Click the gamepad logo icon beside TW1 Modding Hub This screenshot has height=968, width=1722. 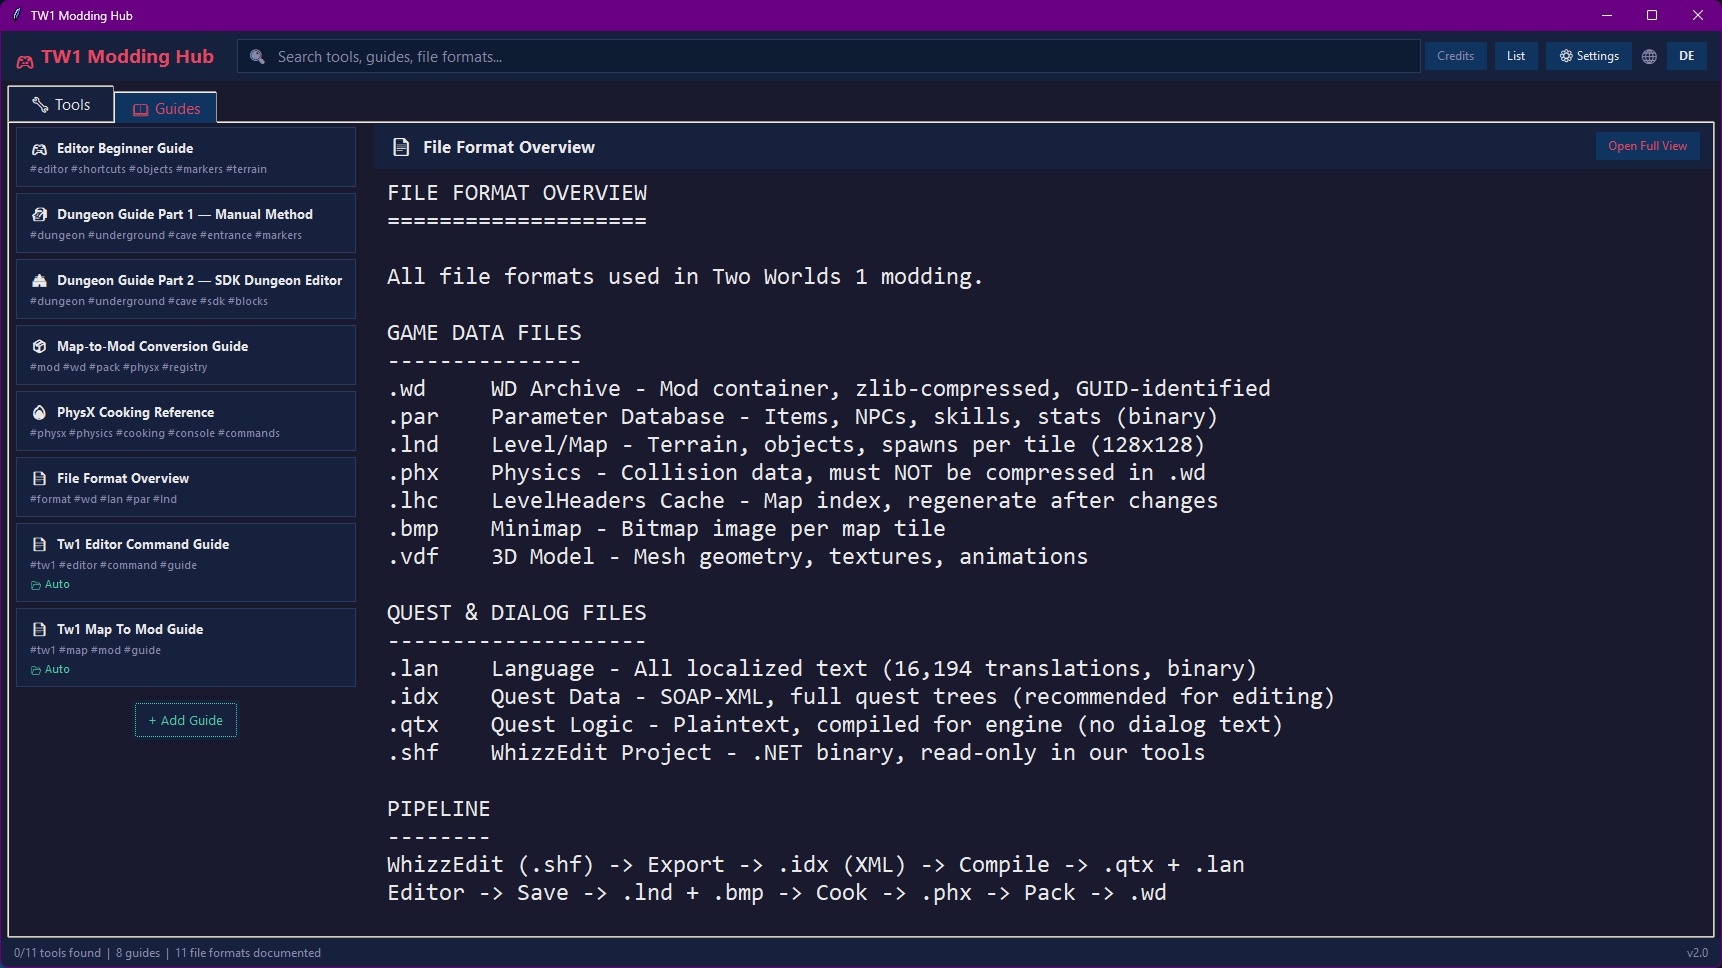(x=25, y=60)
